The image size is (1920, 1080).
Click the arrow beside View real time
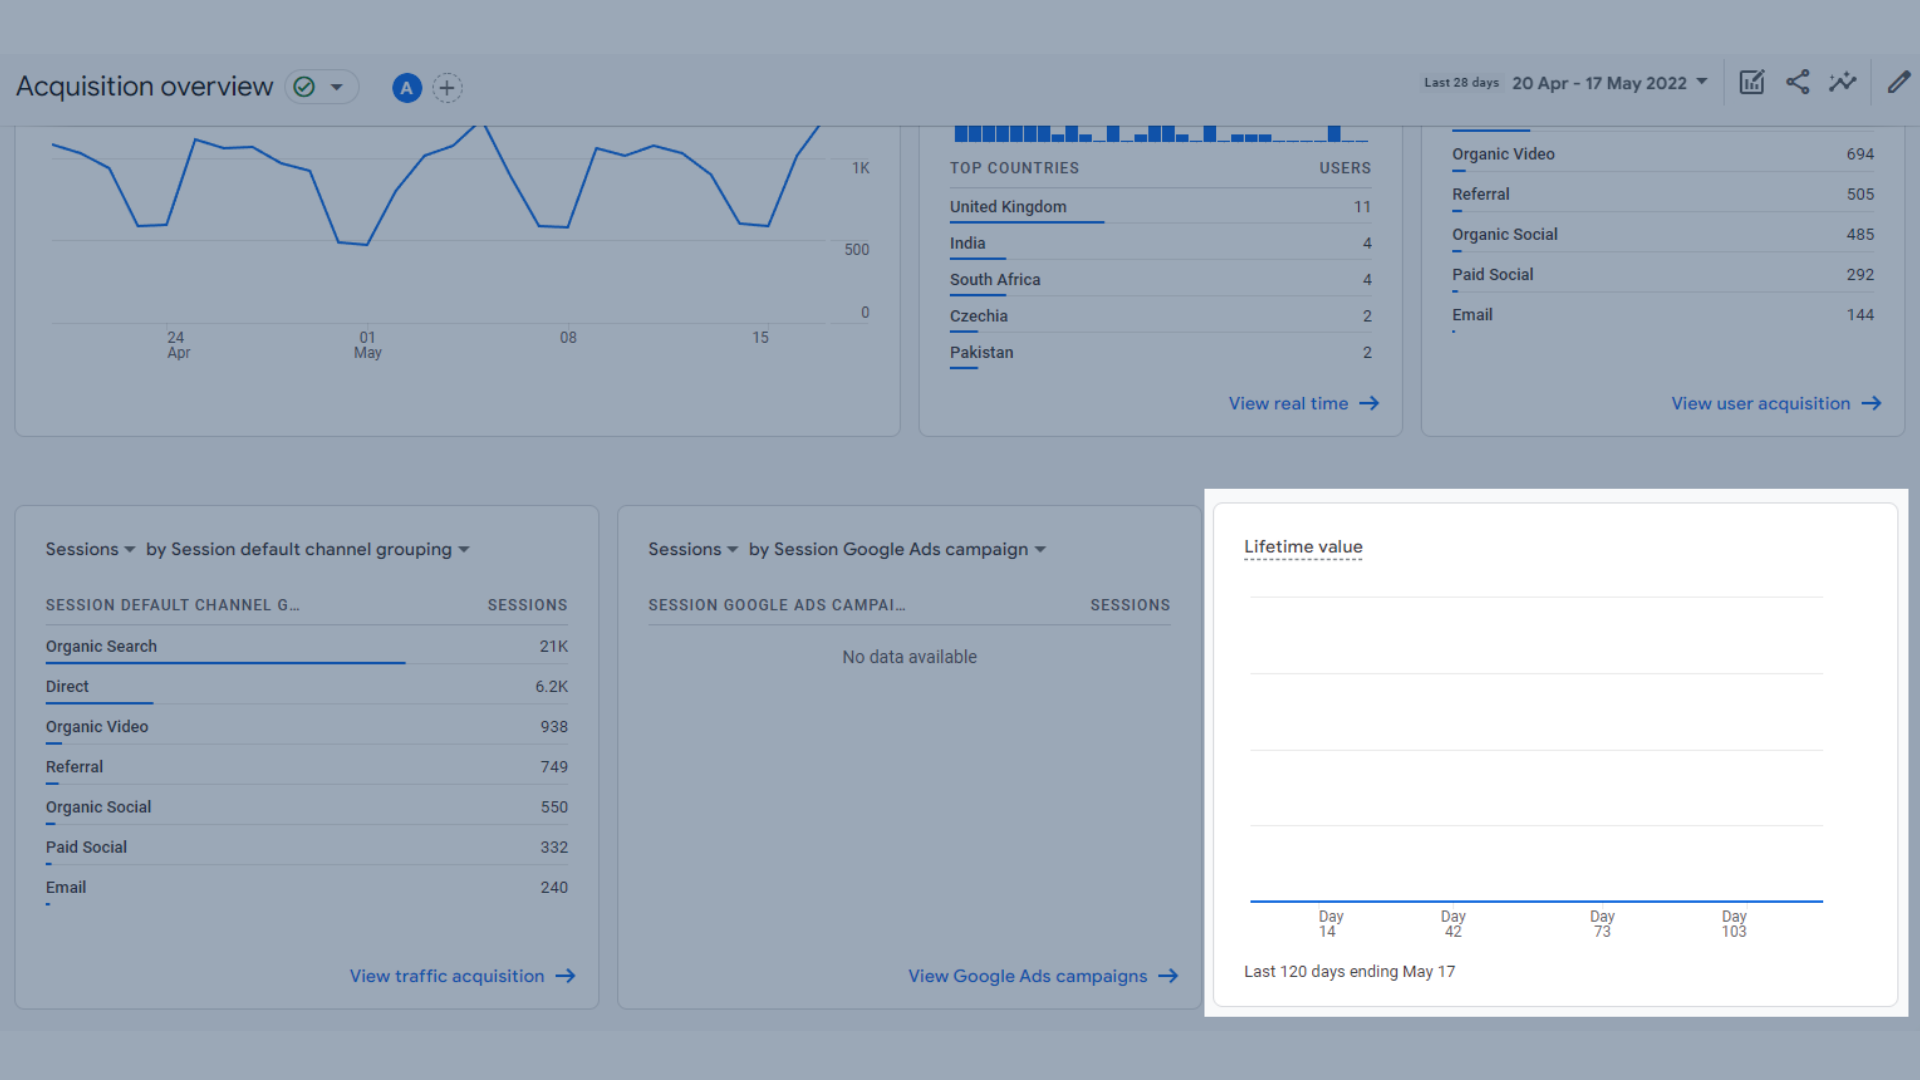point(1369,403)
